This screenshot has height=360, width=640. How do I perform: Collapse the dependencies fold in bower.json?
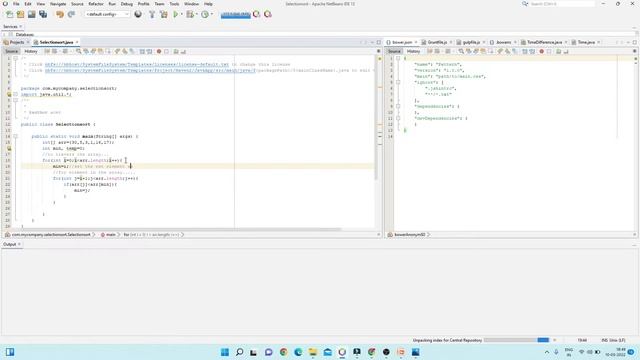pos(398,106)
